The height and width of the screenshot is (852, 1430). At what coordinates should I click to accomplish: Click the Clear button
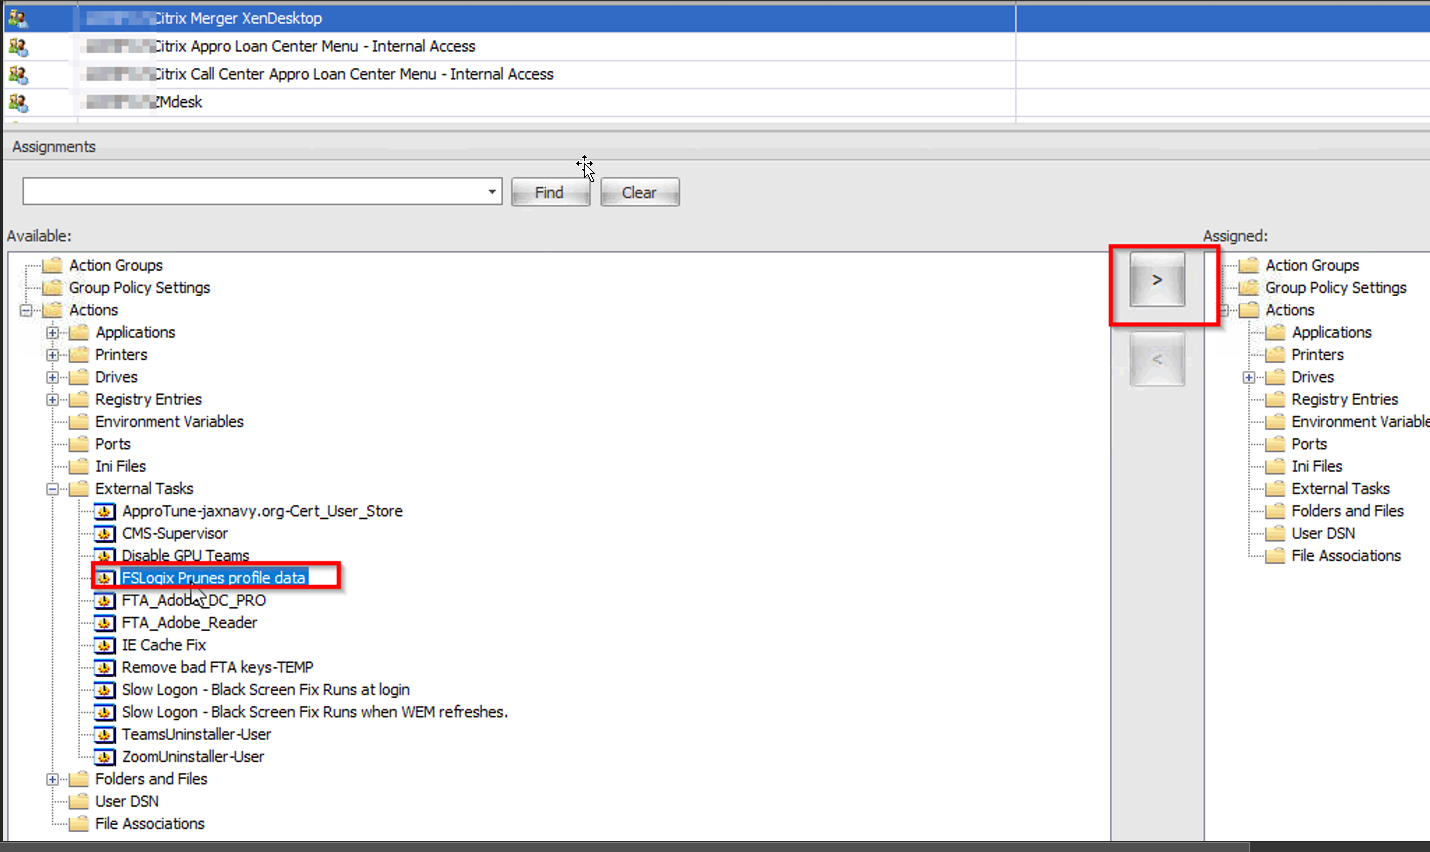pyautogui.click(x=640, y=192)
